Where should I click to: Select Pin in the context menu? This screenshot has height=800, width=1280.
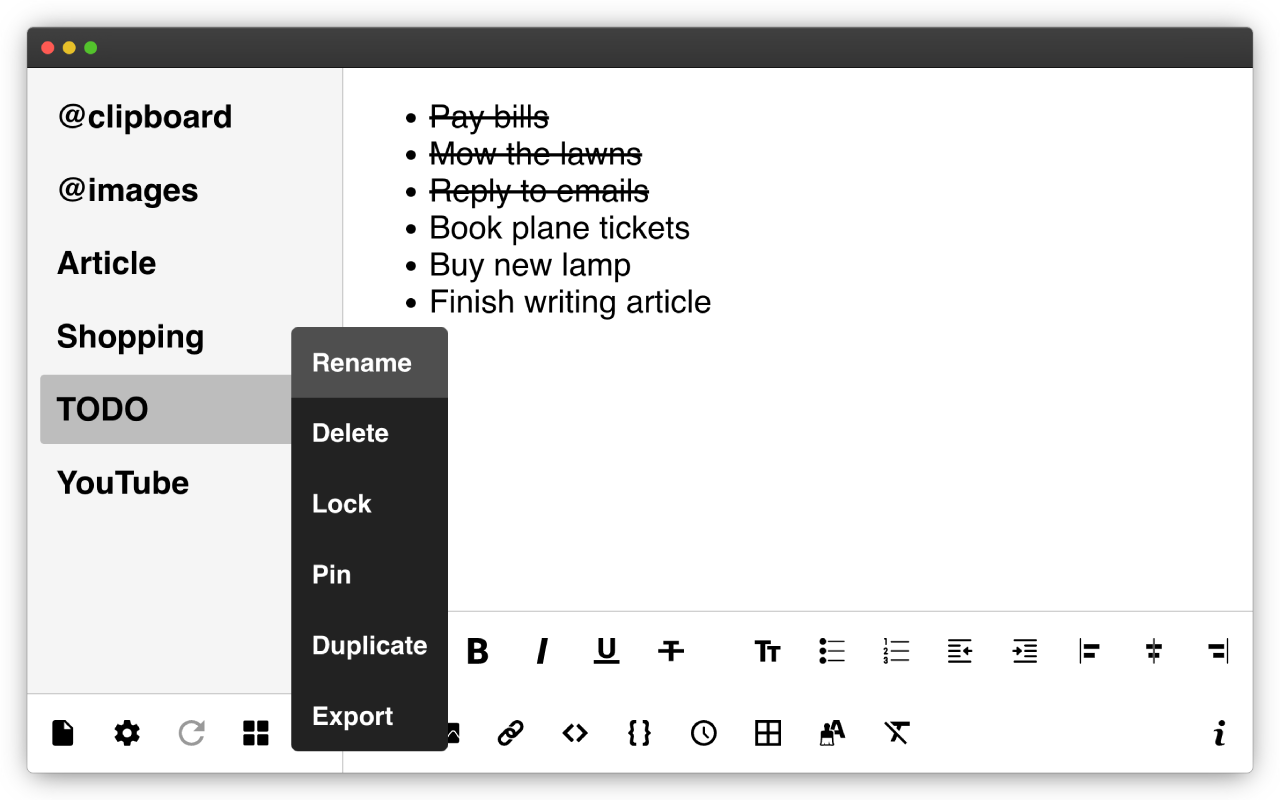(369, 575)
